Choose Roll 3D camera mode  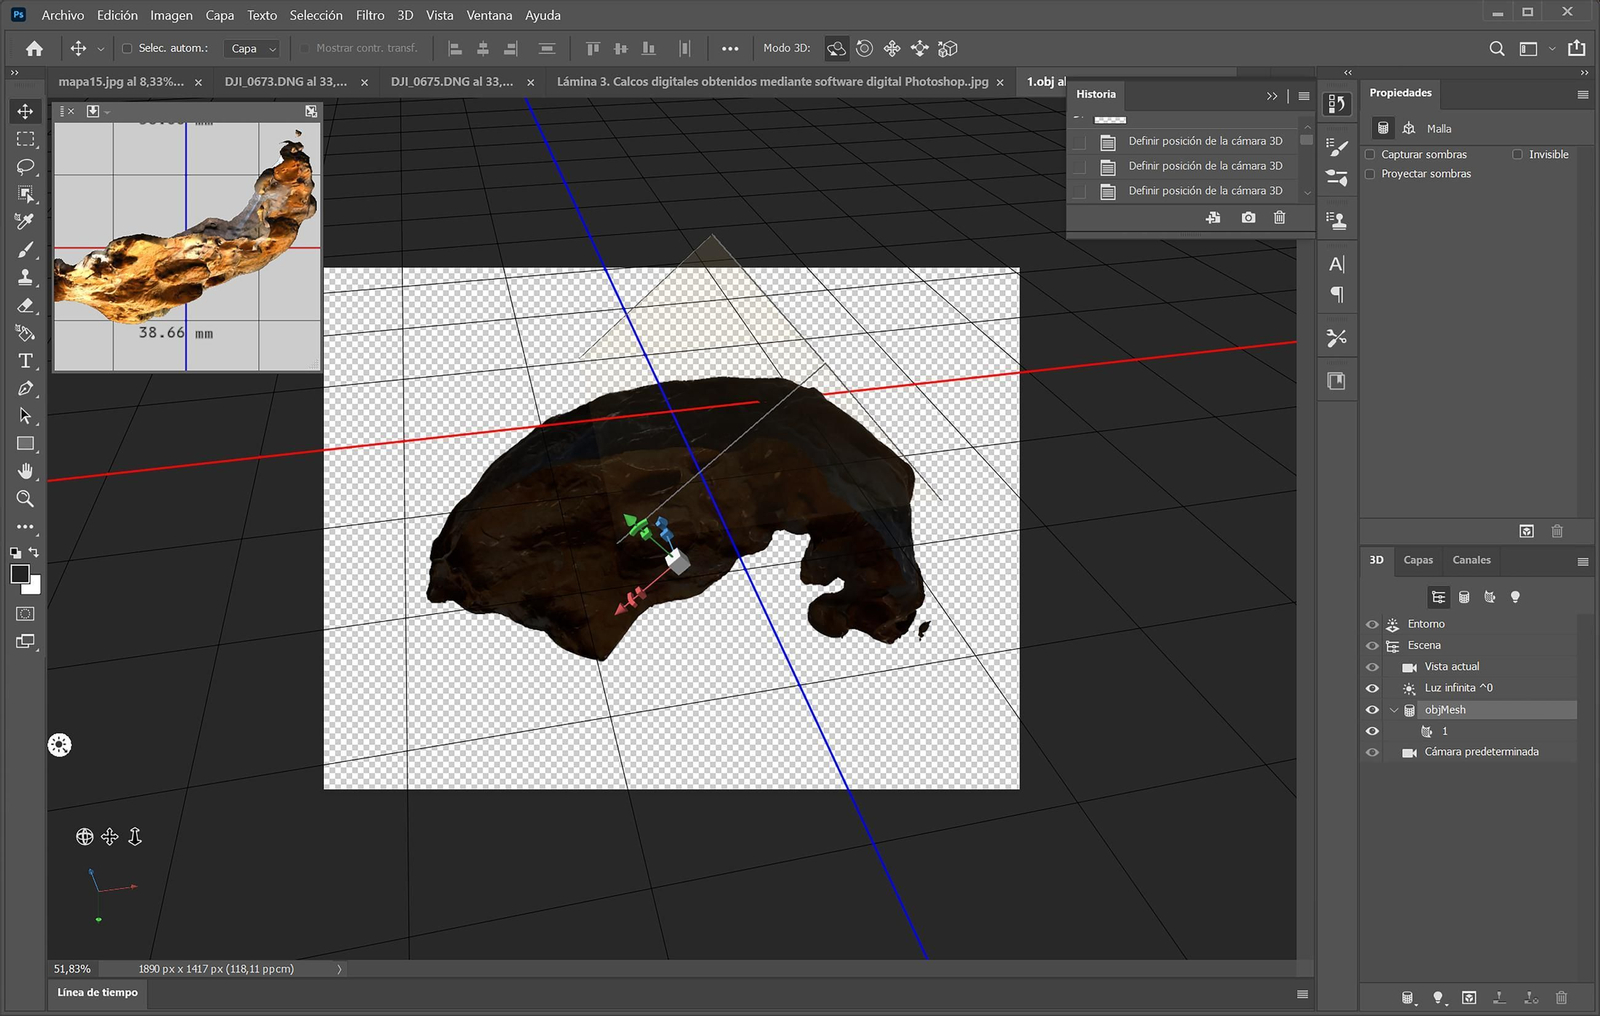(865, 48)
